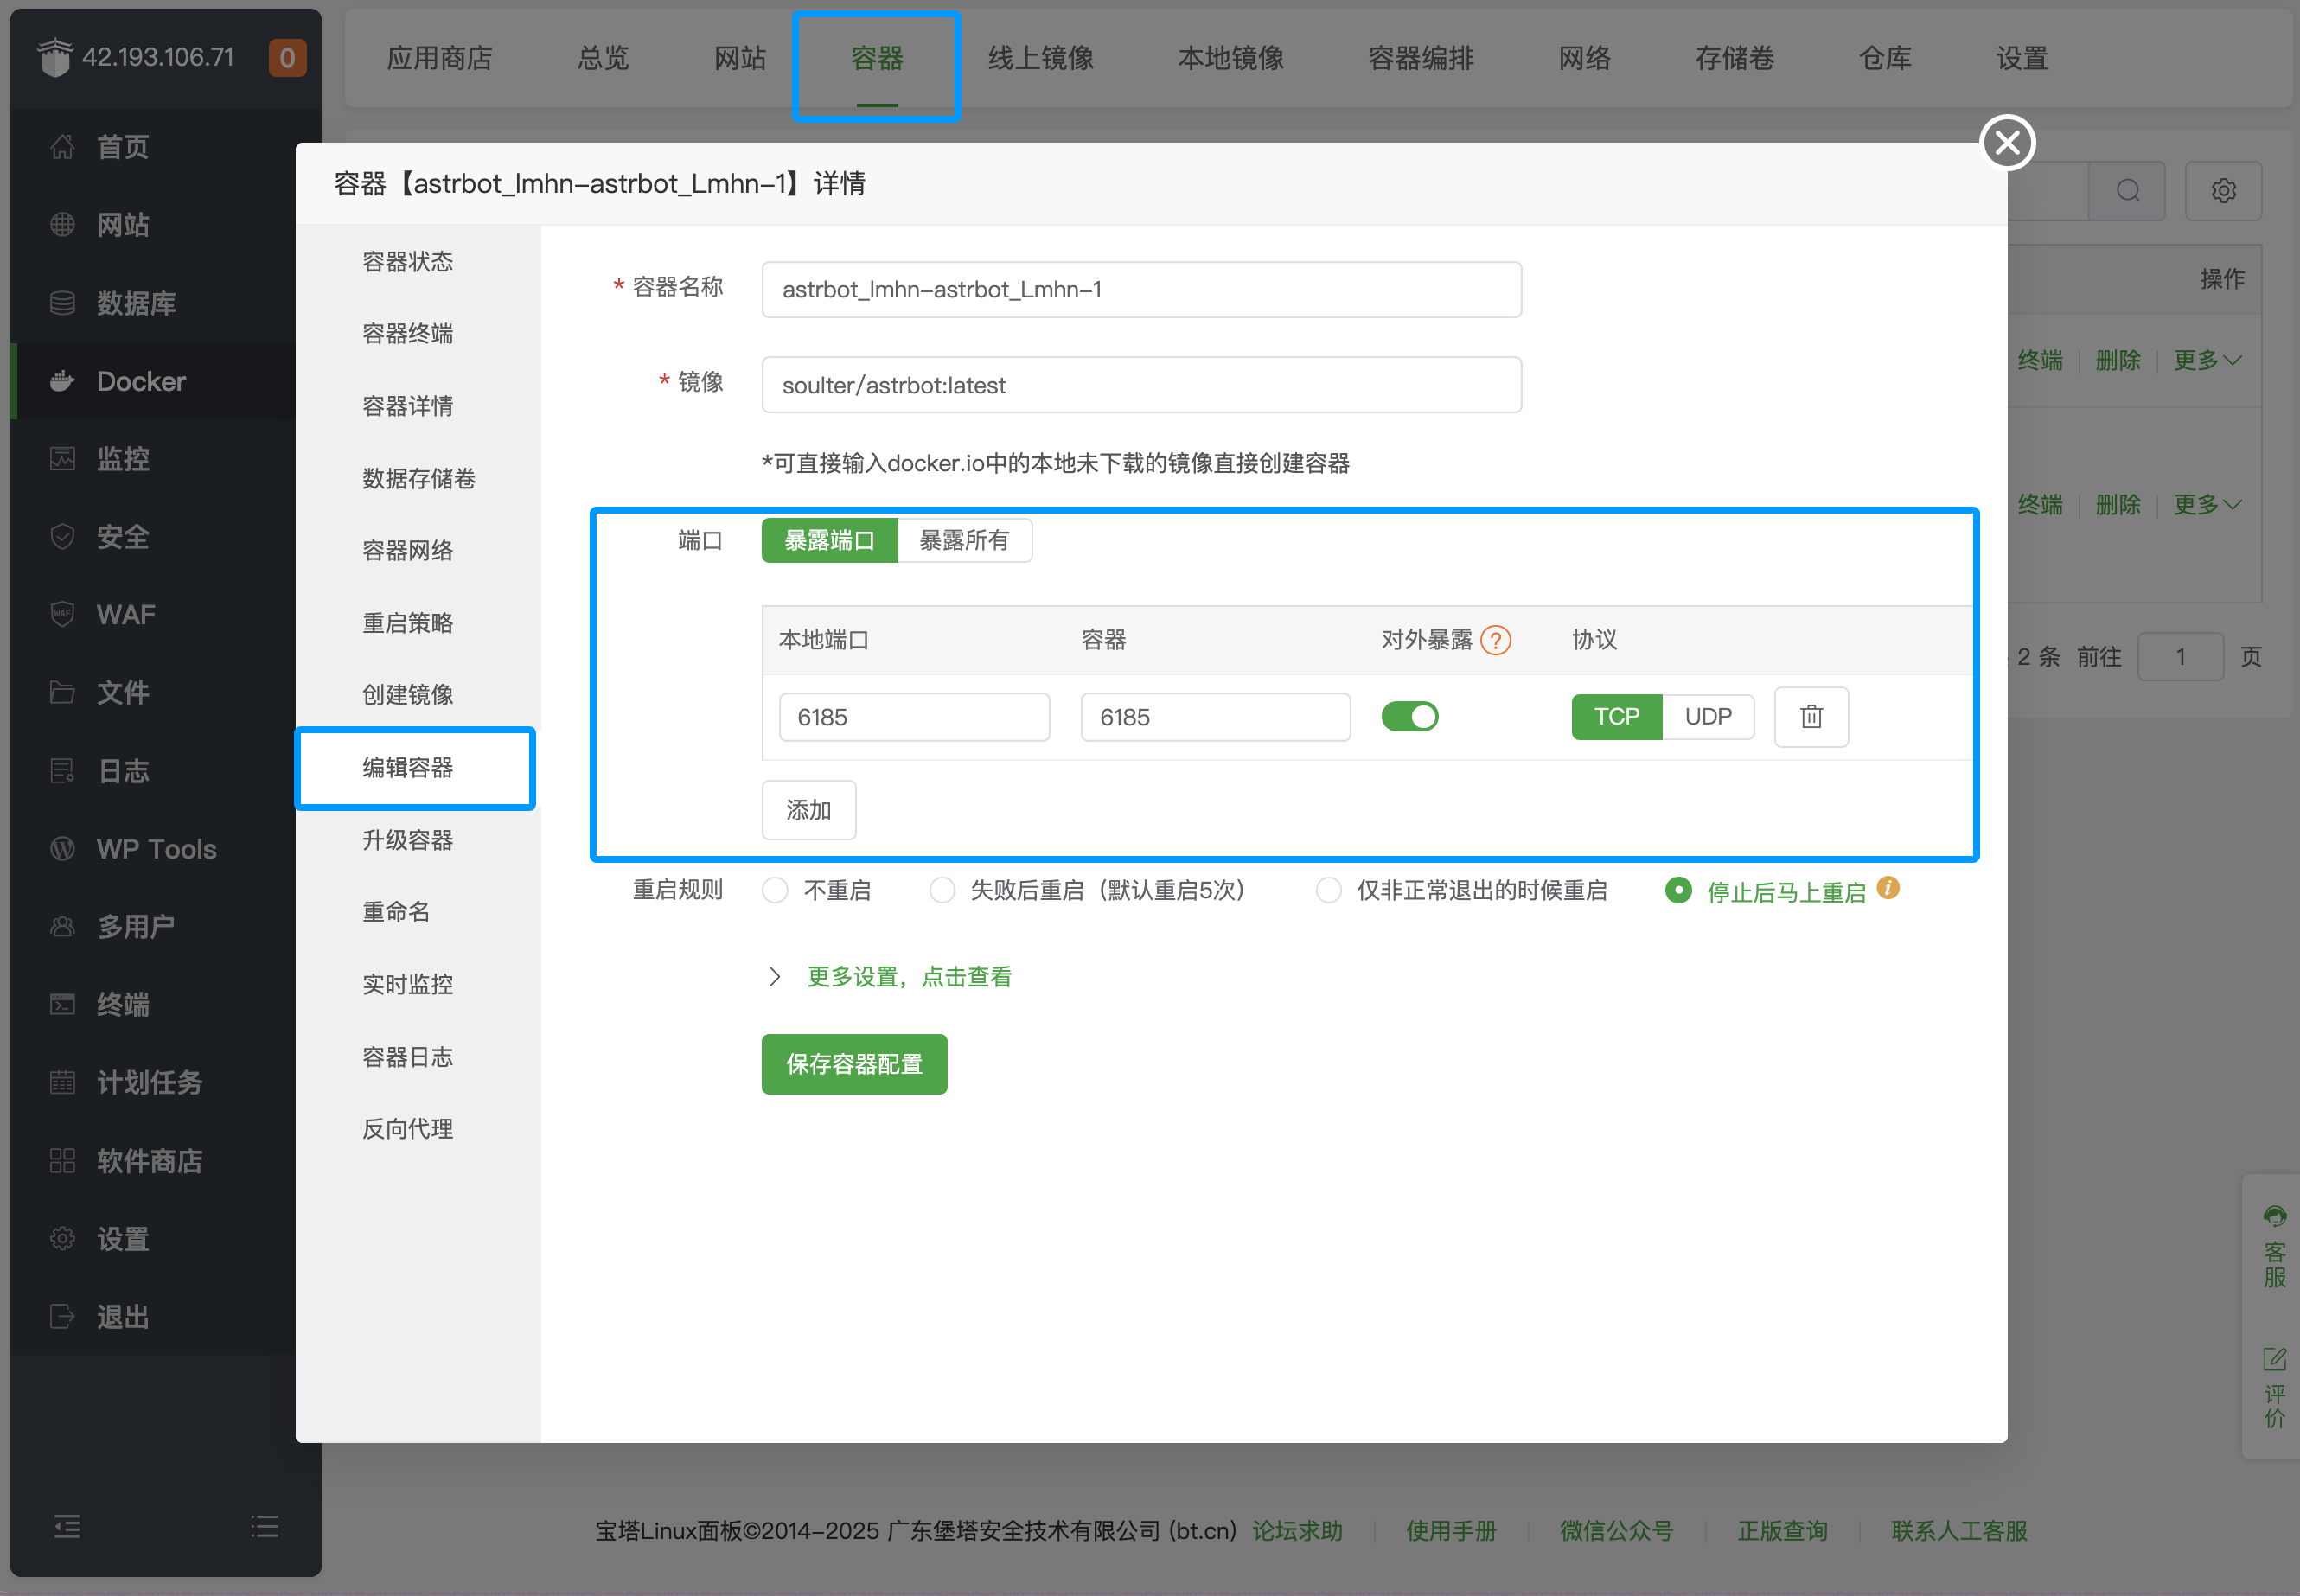Open 容器日志 in the dialog menu

pyautogui.click(x=407, y=1057)
